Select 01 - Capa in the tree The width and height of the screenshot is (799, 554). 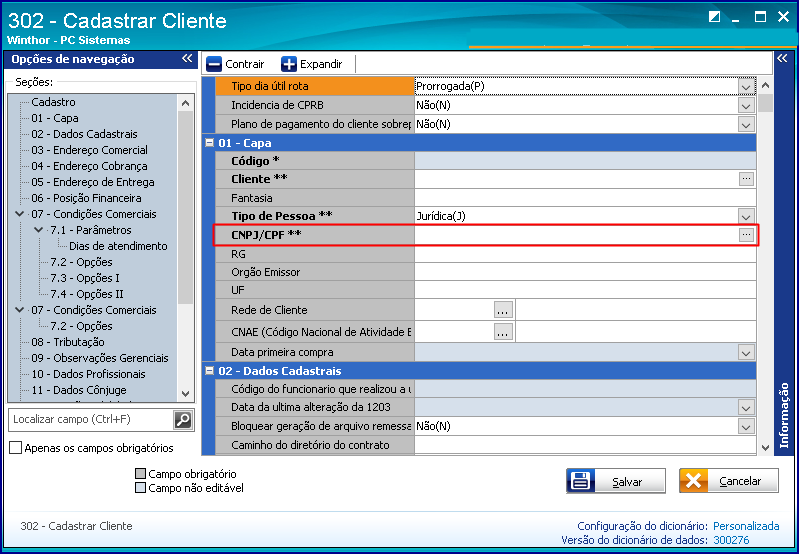(x=55, y=118)
